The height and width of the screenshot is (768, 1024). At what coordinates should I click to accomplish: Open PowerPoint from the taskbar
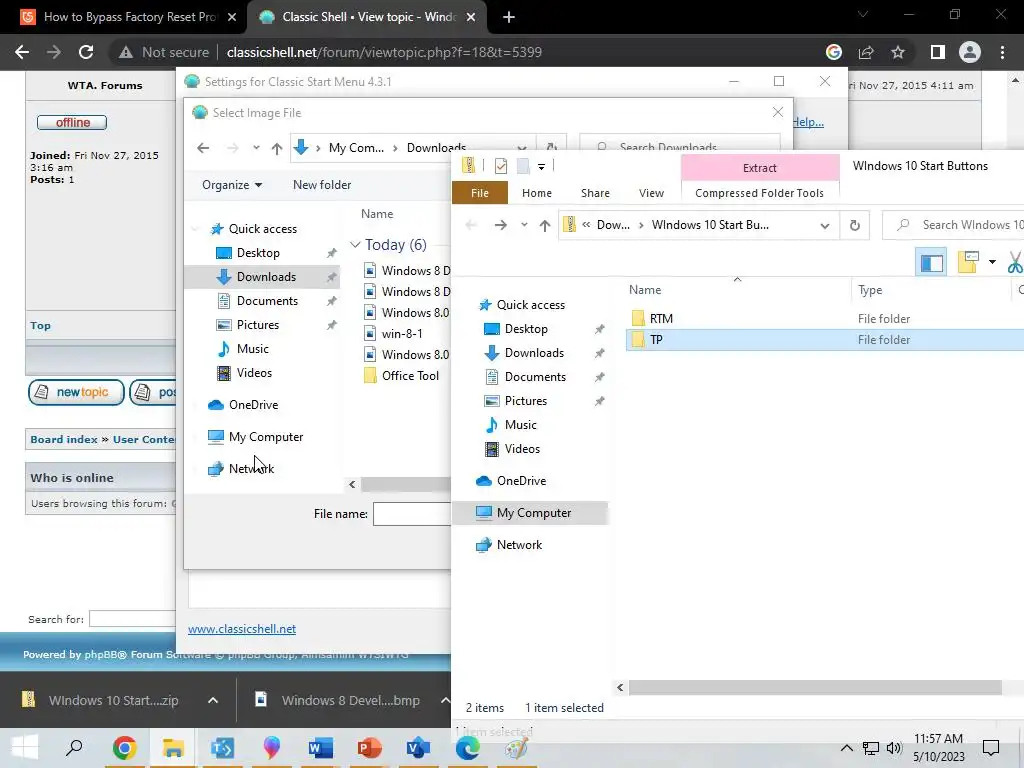tap(369, 748)
